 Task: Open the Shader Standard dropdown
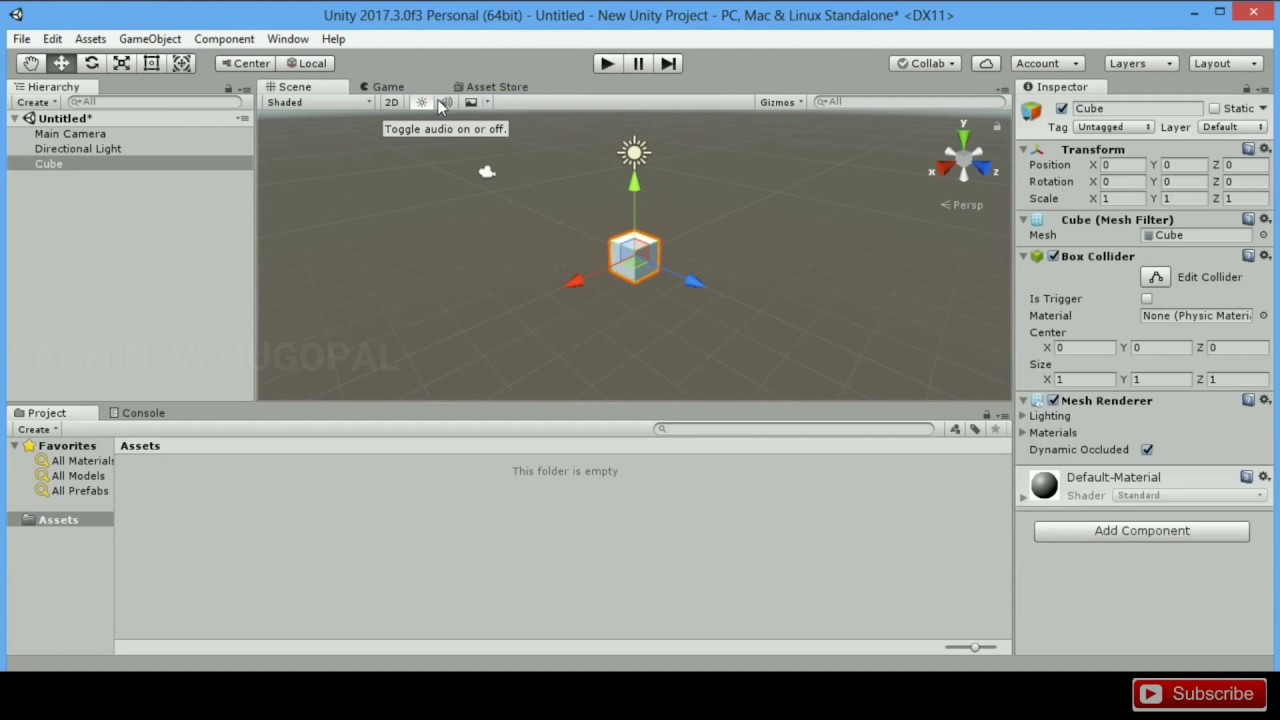(x=1189, y=496)
